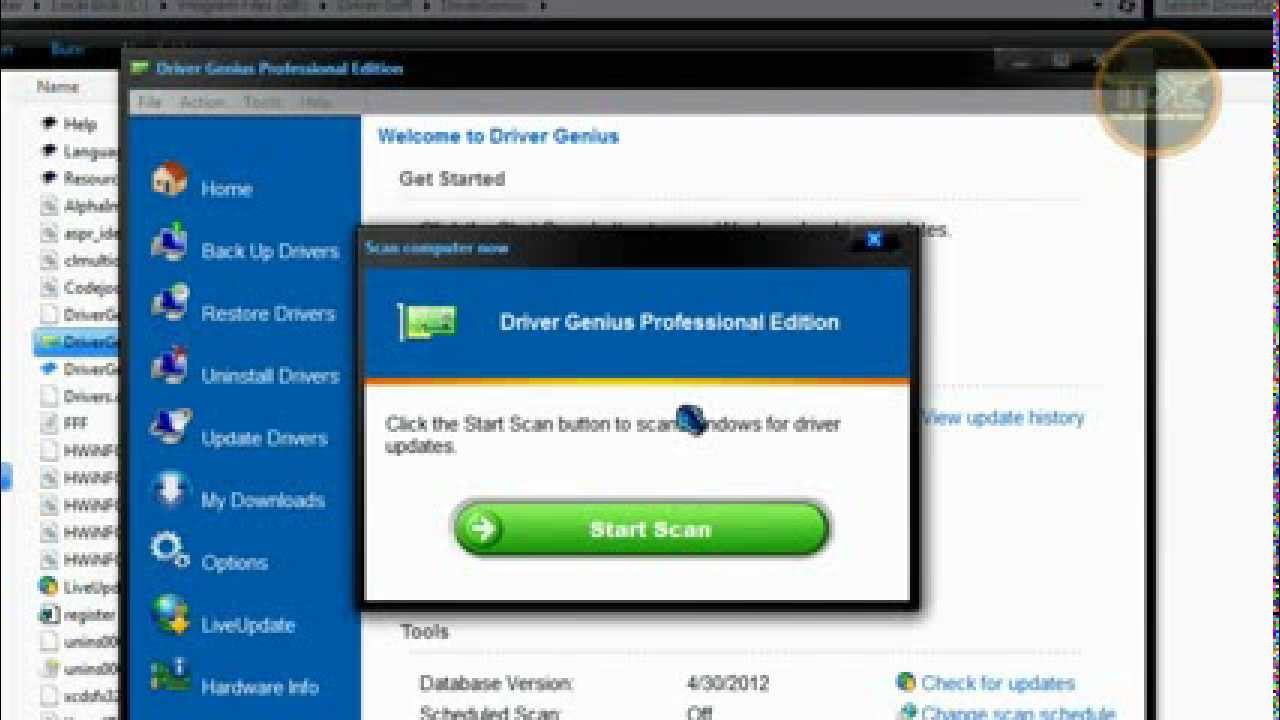Click green arrow on Start Scan button

point(483,528)
